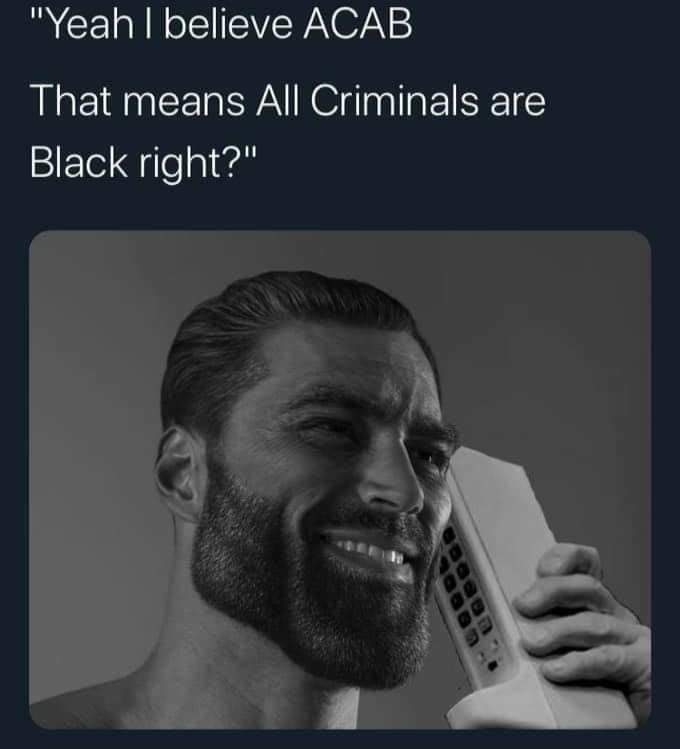Click the man's ear in the photo
This screenshot has height=749, width=680.
pyautogui.click(x=176, y=473)
